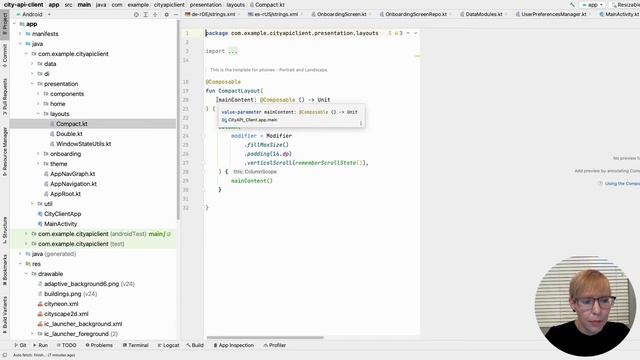The height and width of the screenshot is (360, 640).
Task: Open AppNavigation.kt file
Action: pyautogui.click(x=73, y=184)
